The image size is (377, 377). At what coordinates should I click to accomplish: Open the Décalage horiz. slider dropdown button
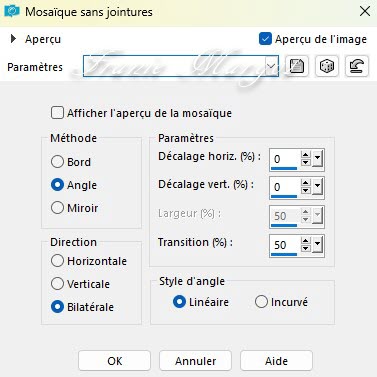pos(317,159)
